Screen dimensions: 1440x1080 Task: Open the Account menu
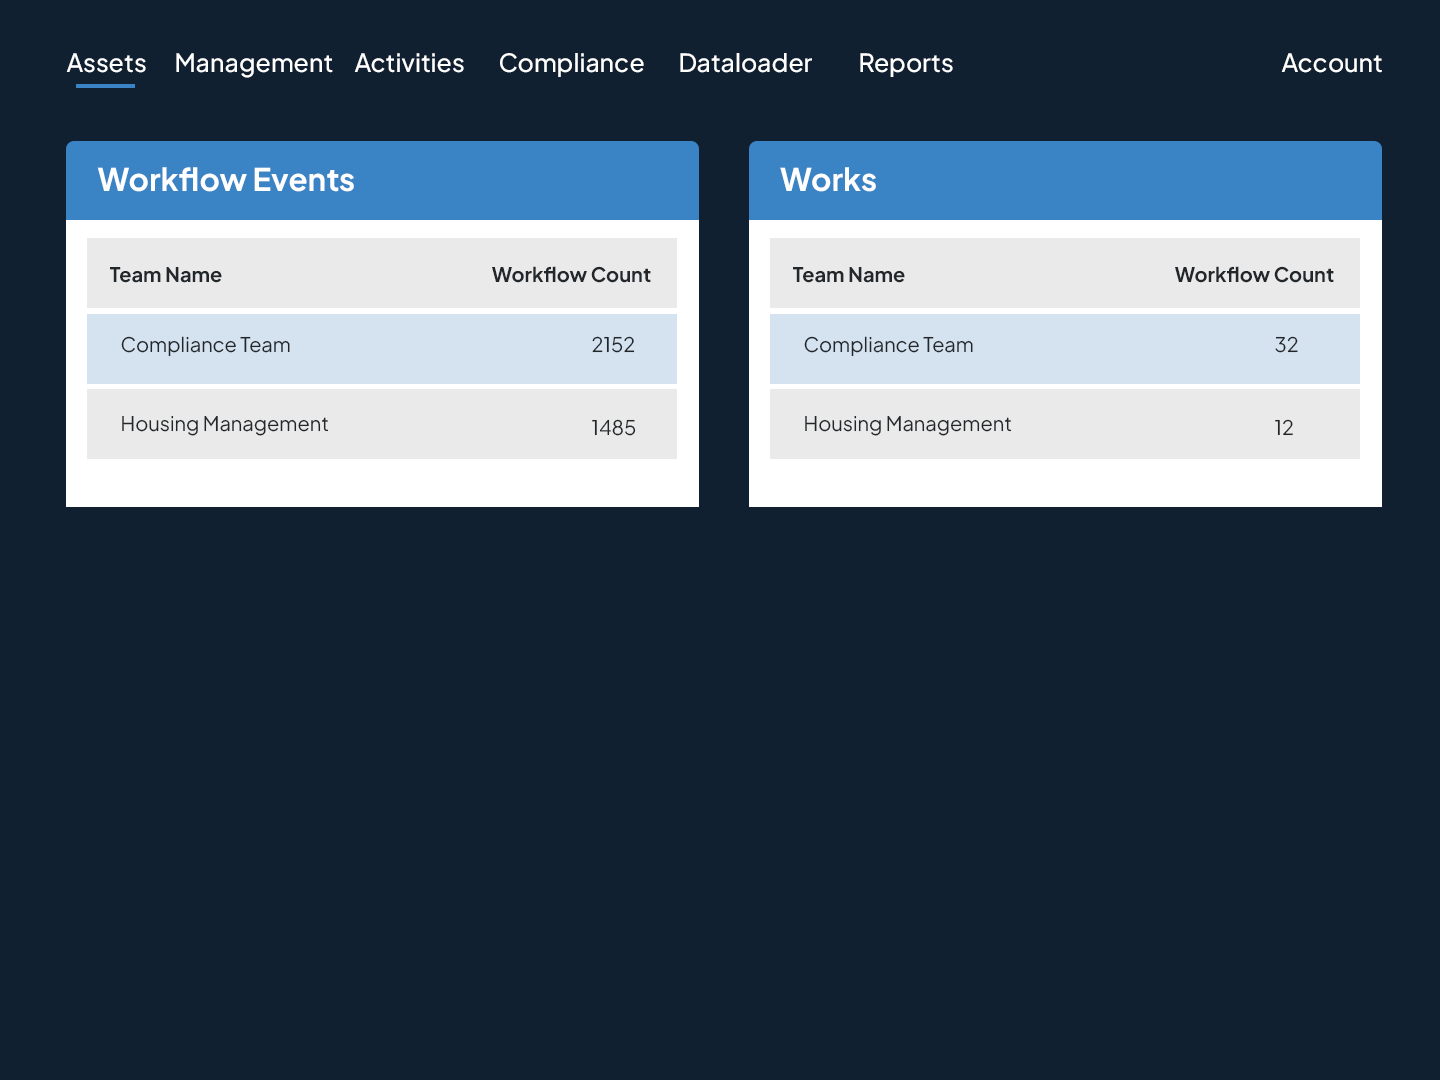coord(1331,63)
